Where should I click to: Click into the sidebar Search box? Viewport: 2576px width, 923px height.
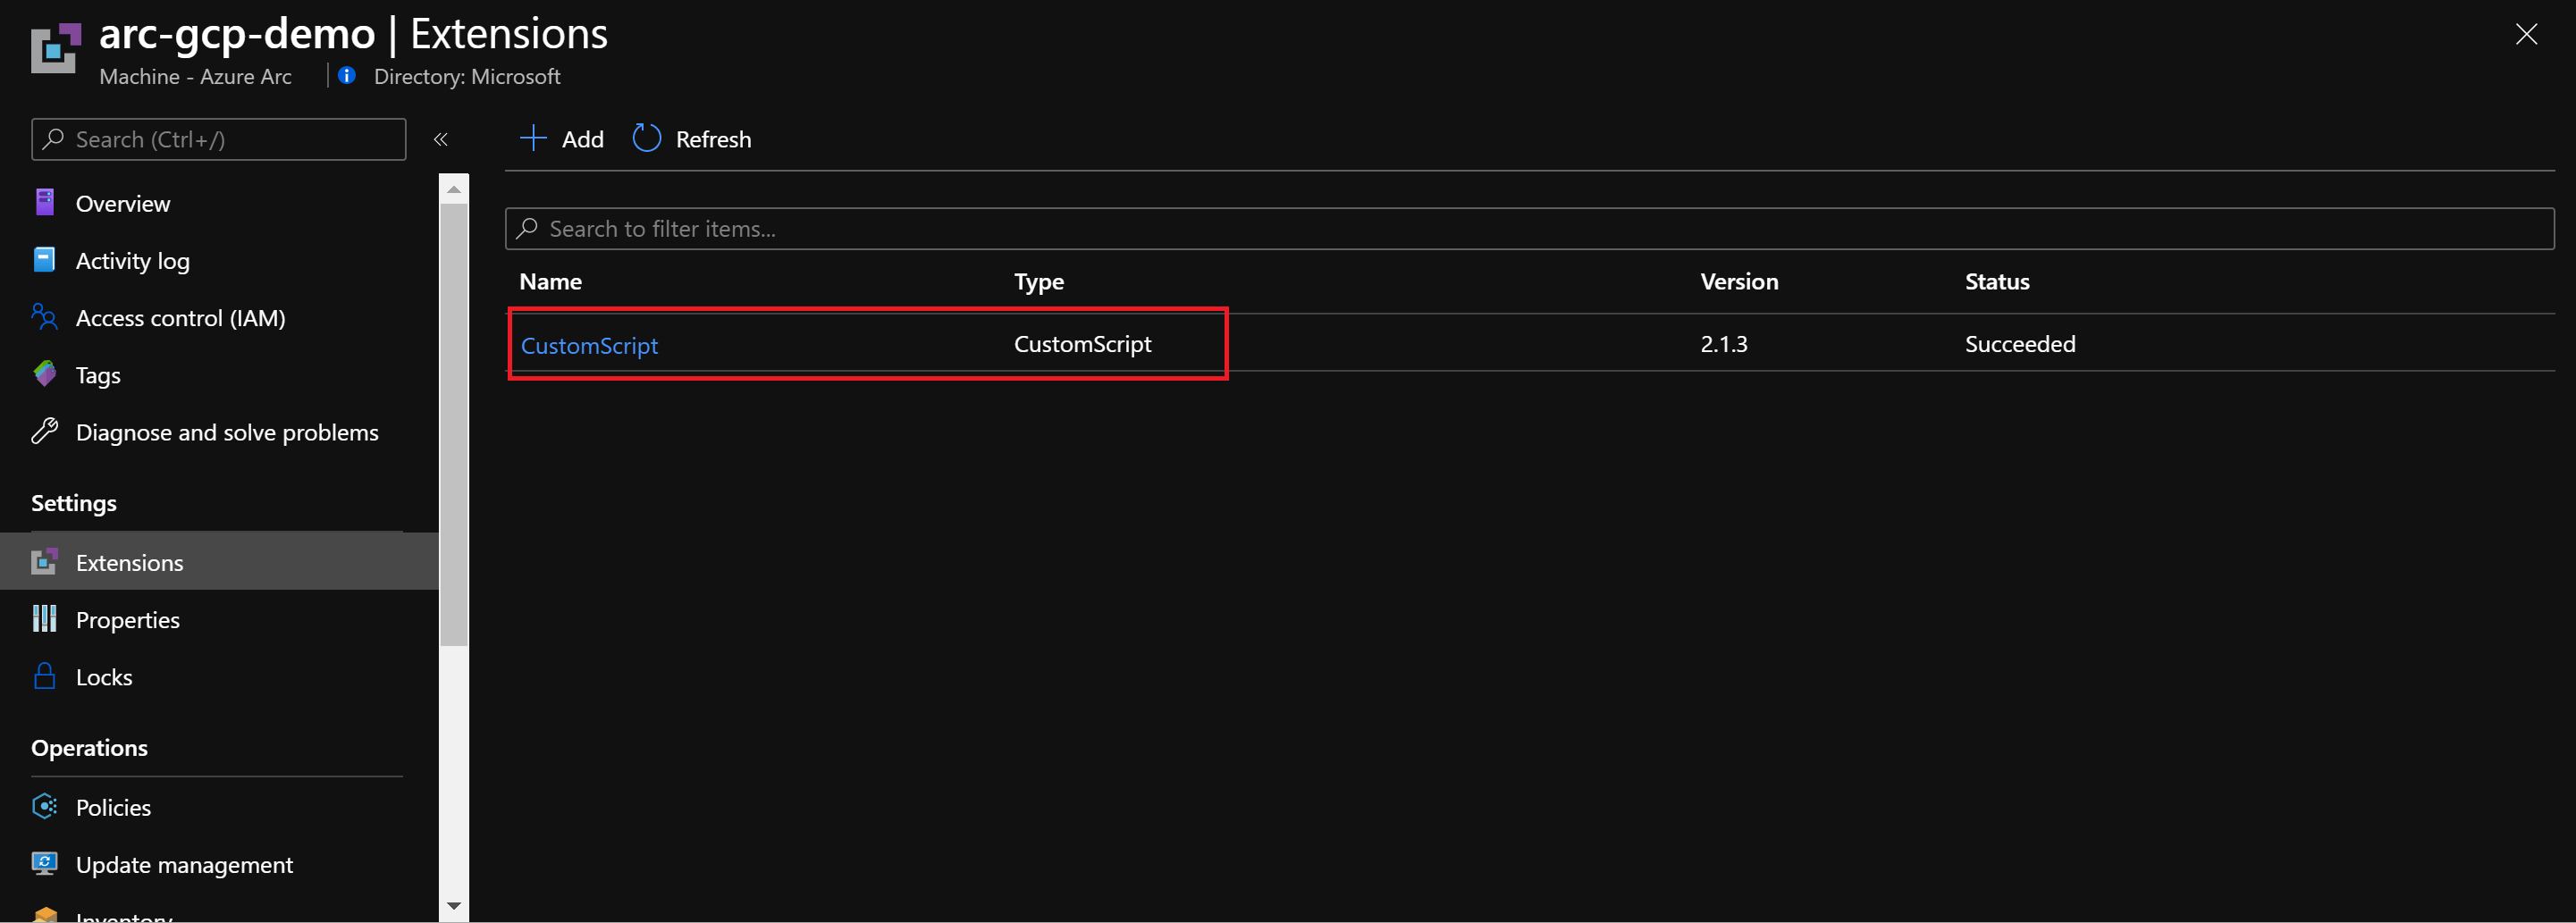[x=217, y=139]
